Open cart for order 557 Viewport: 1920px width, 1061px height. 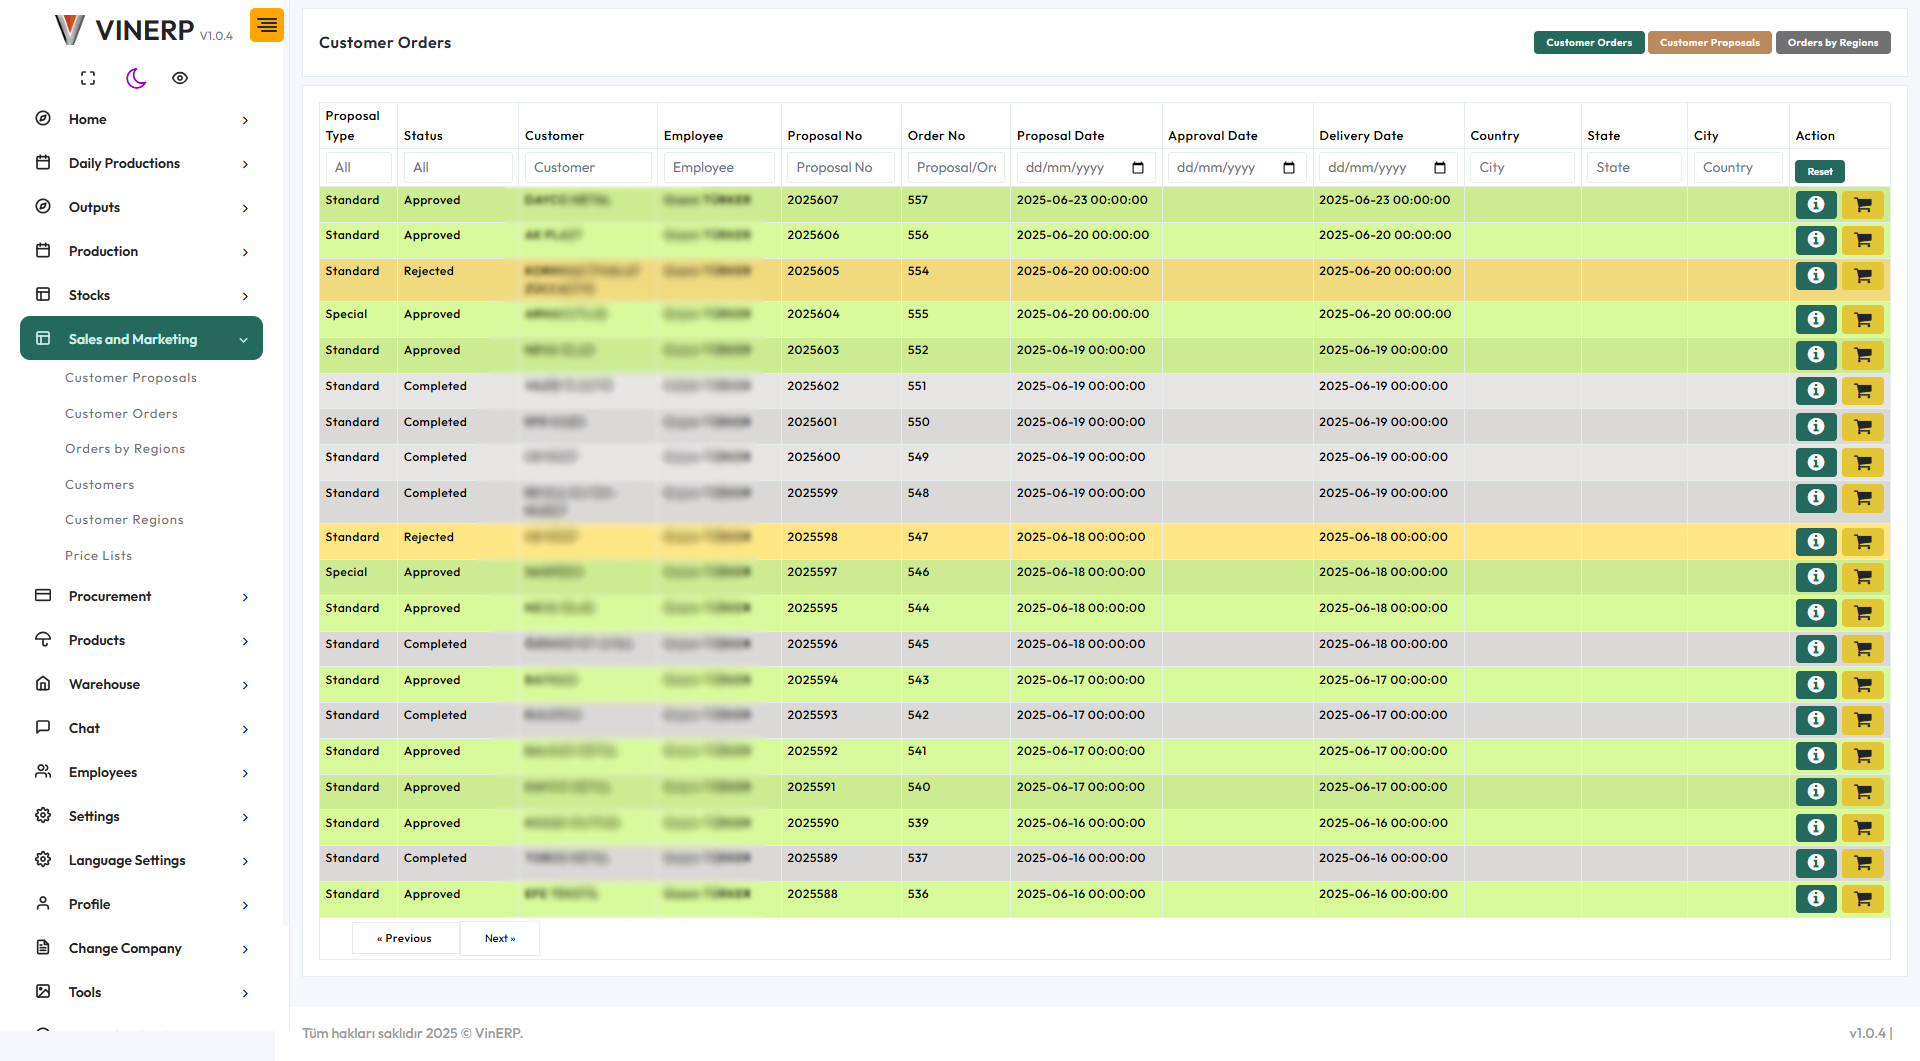(1863, 205)
